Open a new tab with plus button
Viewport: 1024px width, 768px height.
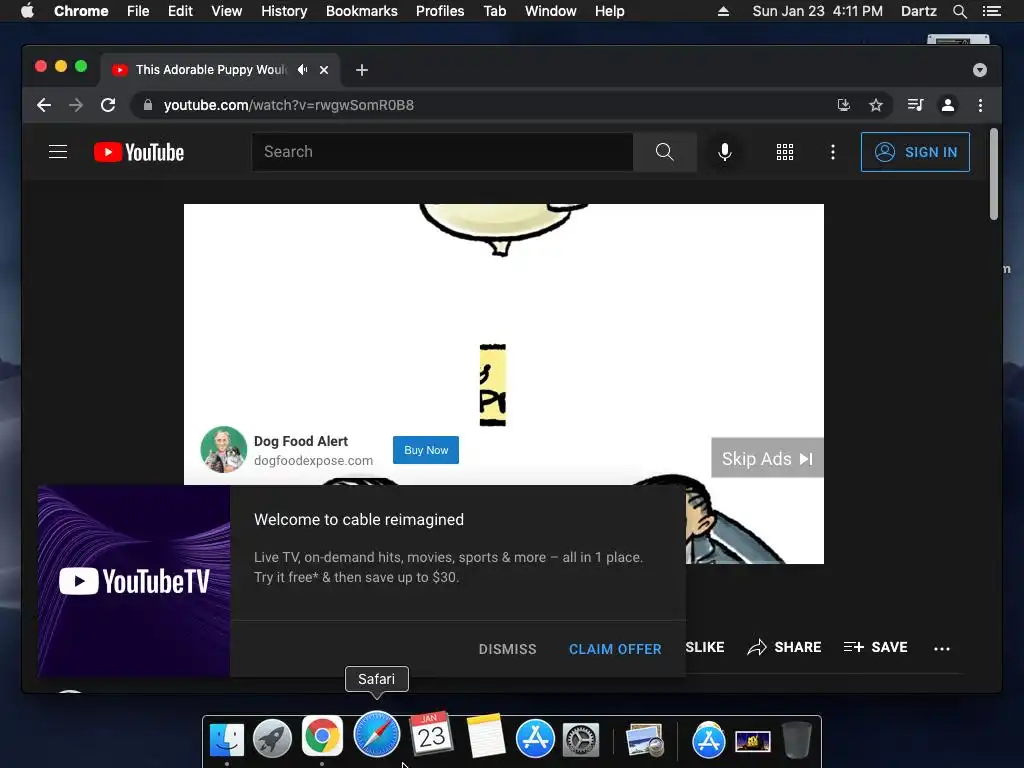click(362, 70)
